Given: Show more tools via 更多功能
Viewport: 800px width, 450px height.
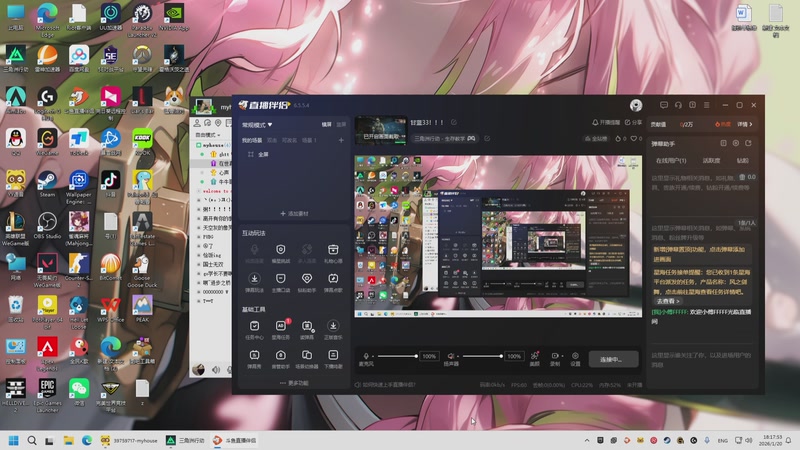Looking at the screenshot, I should click(x=294, y=383).
